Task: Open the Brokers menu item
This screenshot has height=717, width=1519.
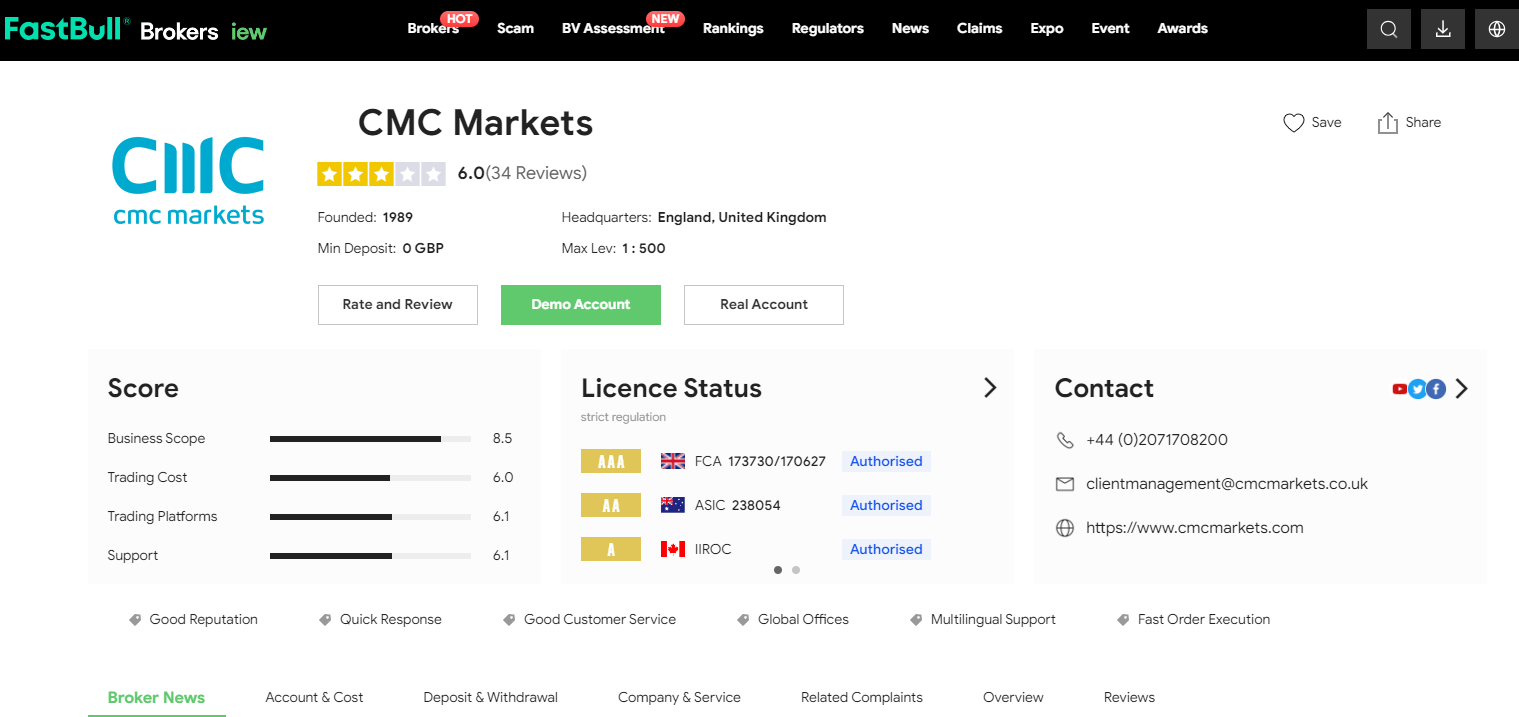Action: 432,28
